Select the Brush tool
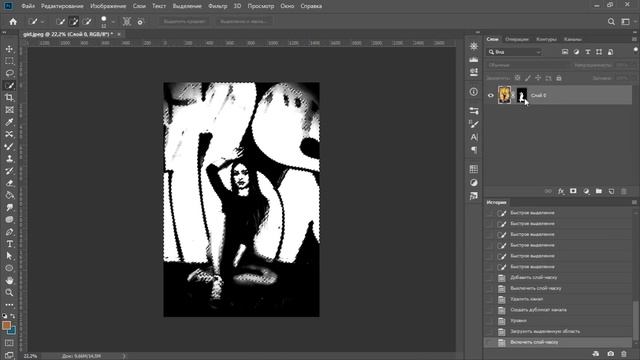Screen dimensions: 640x360 pos(9,147)
